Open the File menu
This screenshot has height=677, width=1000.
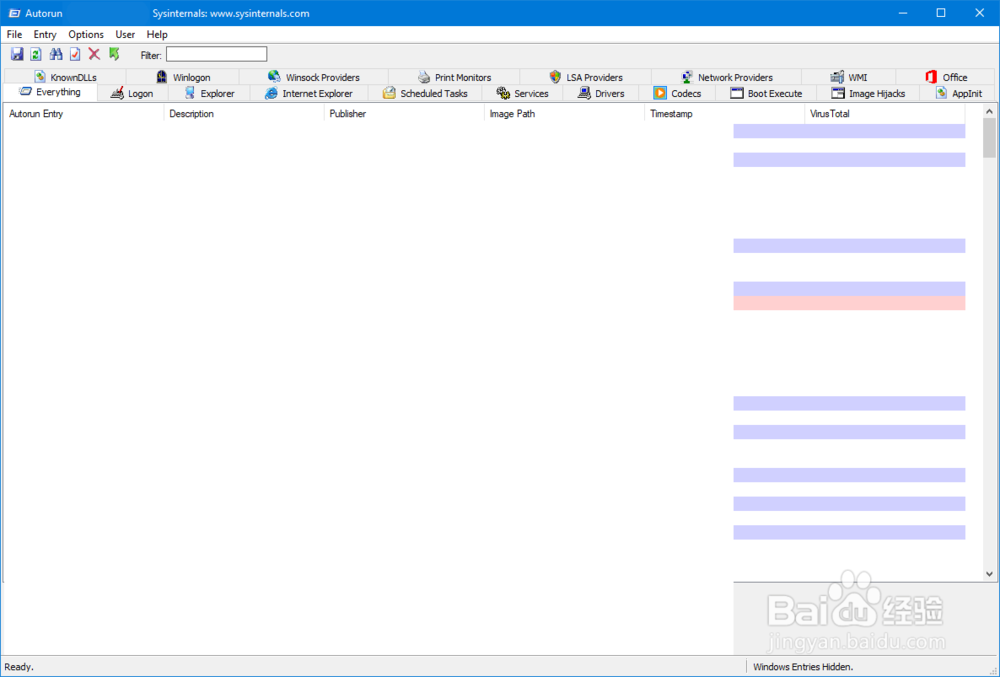[14, 34]
